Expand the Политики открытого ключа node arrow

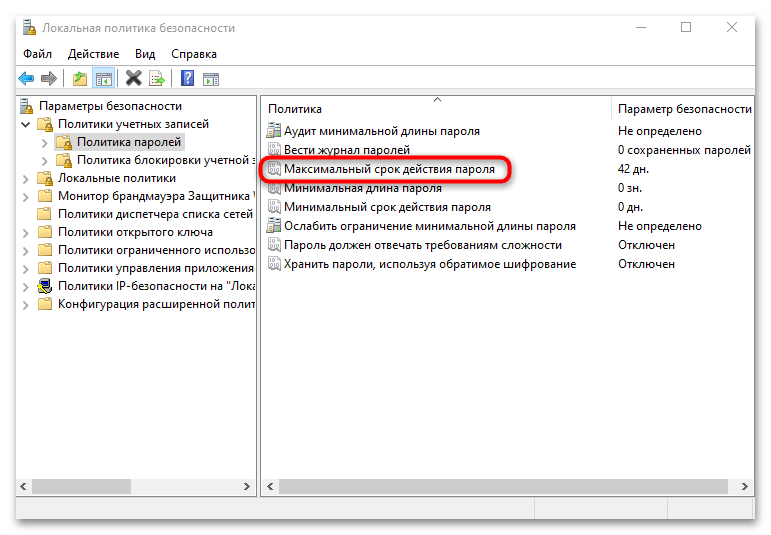click(26, 233)
